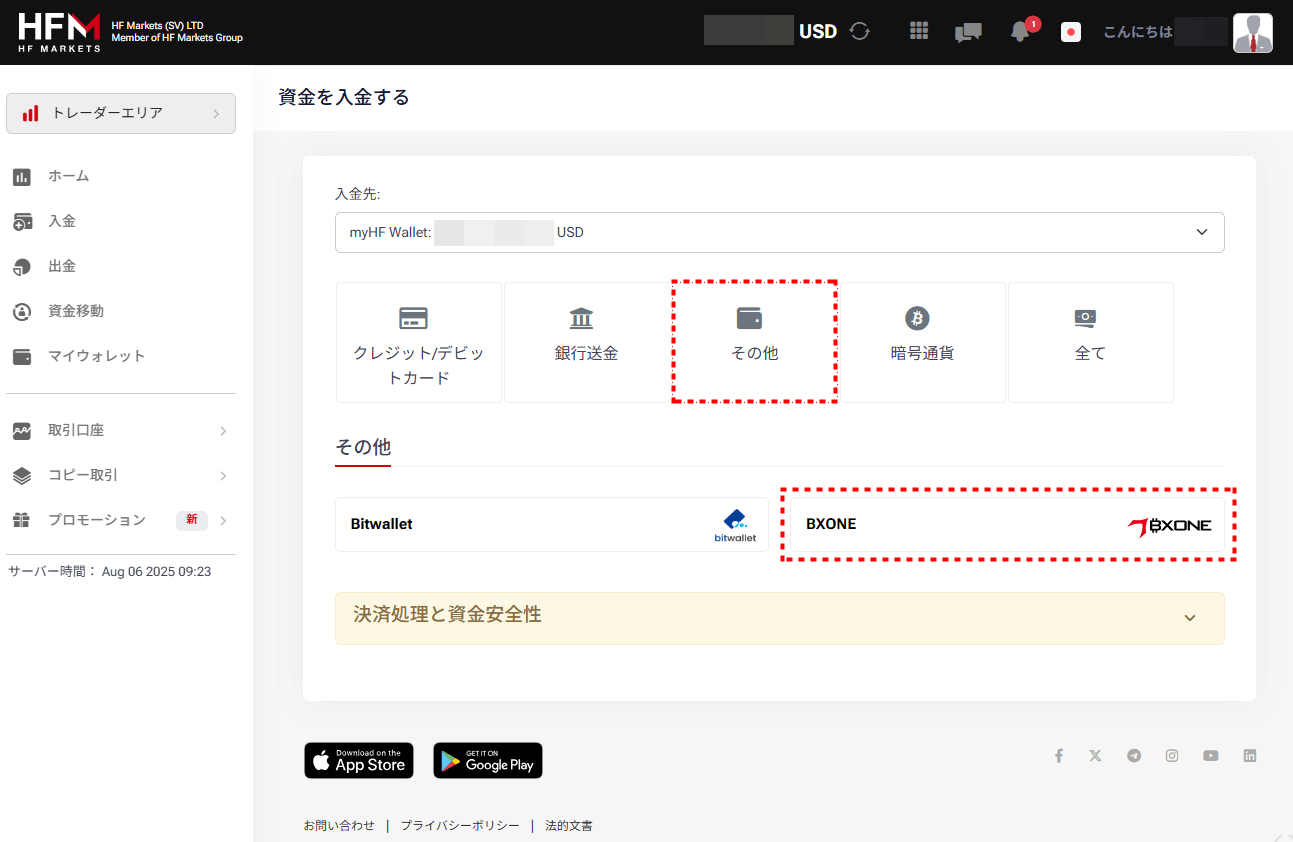
Task: Click the credit card icon in deposit methods
Action: tap(413, 318)
